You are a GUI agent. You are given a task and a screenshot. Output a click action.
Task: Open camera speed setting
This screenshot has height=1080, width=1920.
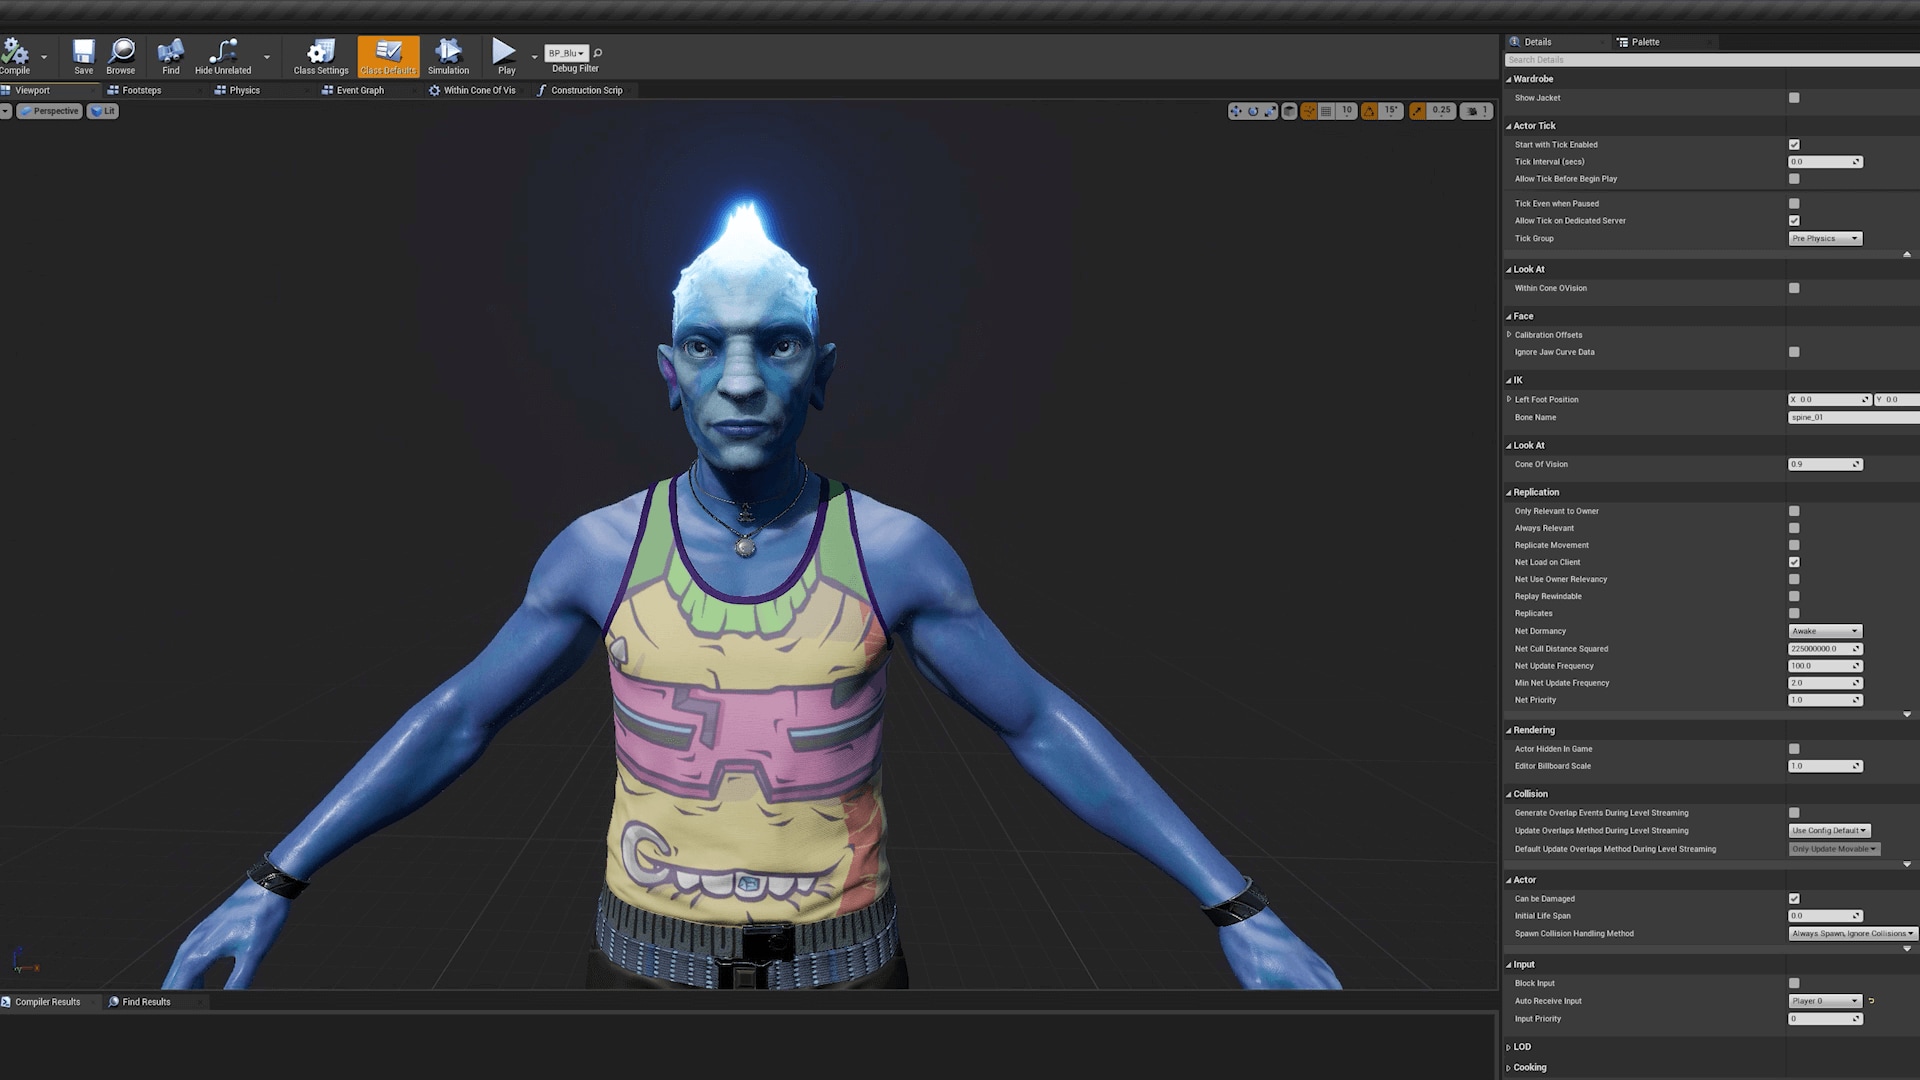pyautogui.click(x=1476, y=111)
